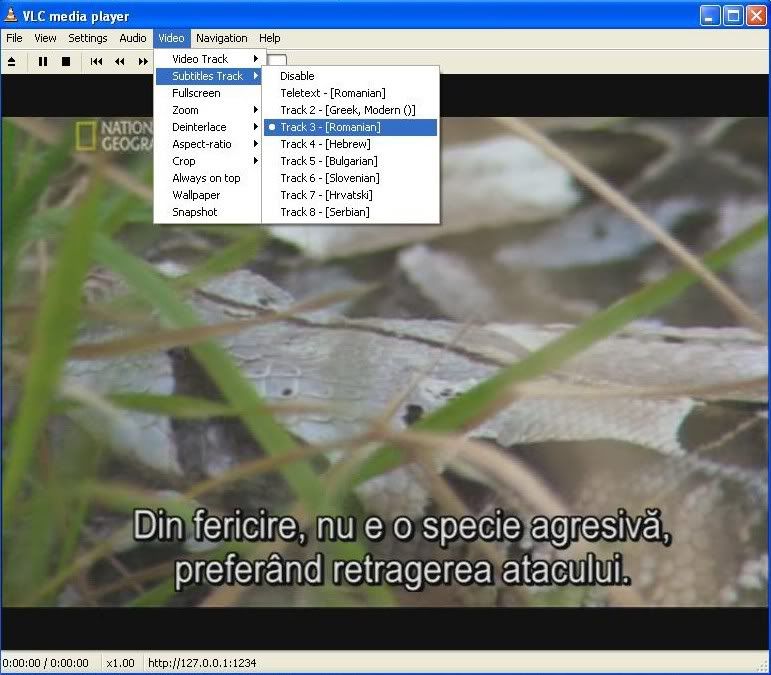Choose Fullscreen from the Video menu
Screen dimensions: 771x675
(196, 93)
